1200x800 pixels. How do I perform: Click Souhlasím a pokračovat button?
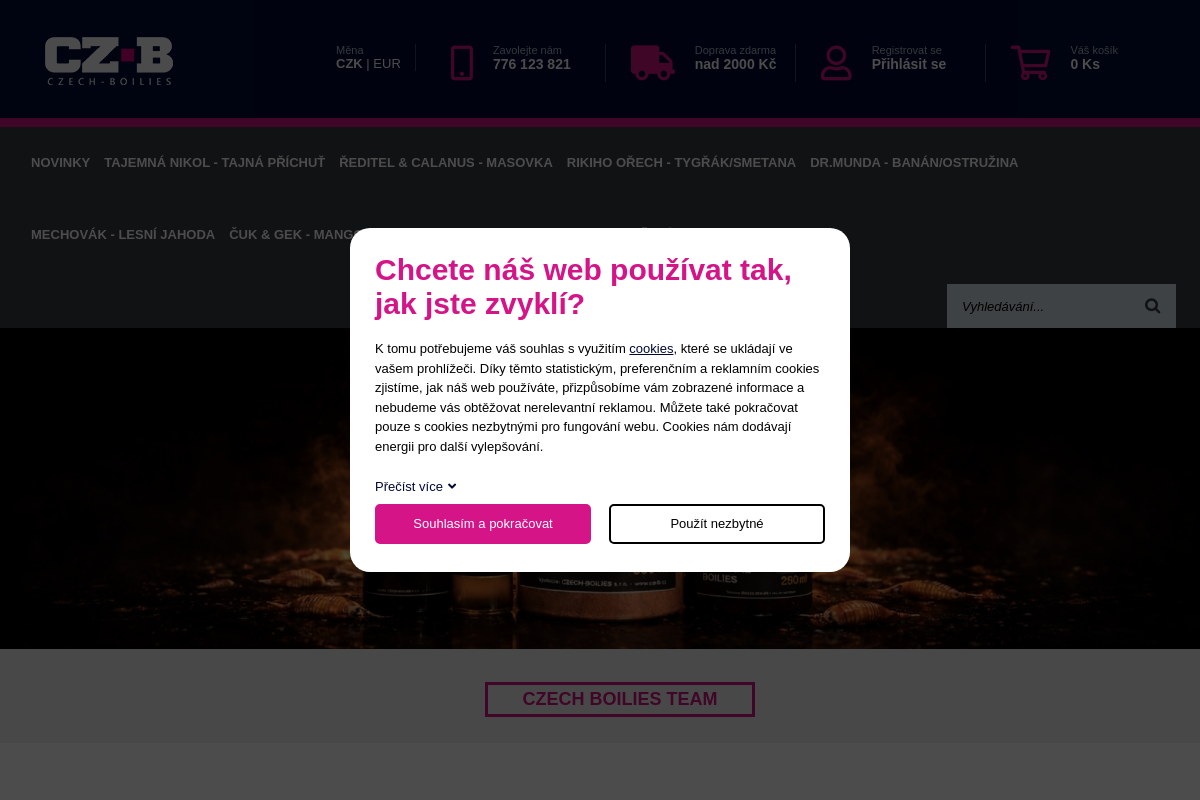(x=483, y=524)
